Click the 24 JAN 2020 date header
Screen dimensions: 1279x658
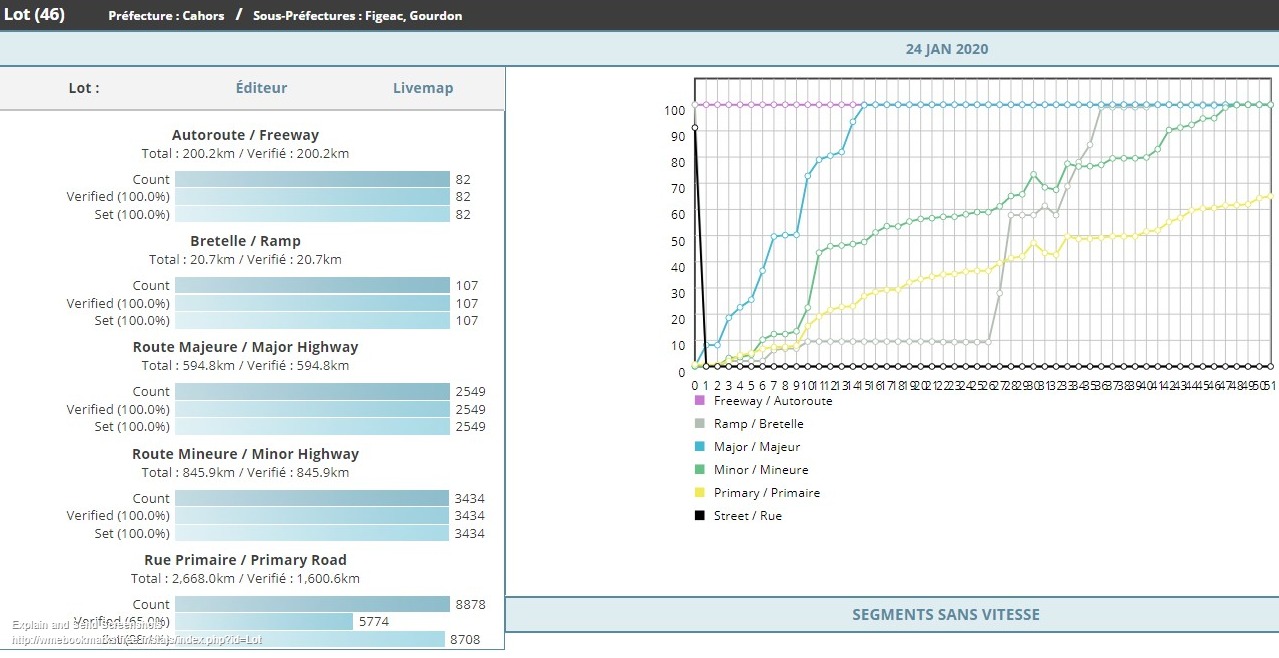(946, 49)
